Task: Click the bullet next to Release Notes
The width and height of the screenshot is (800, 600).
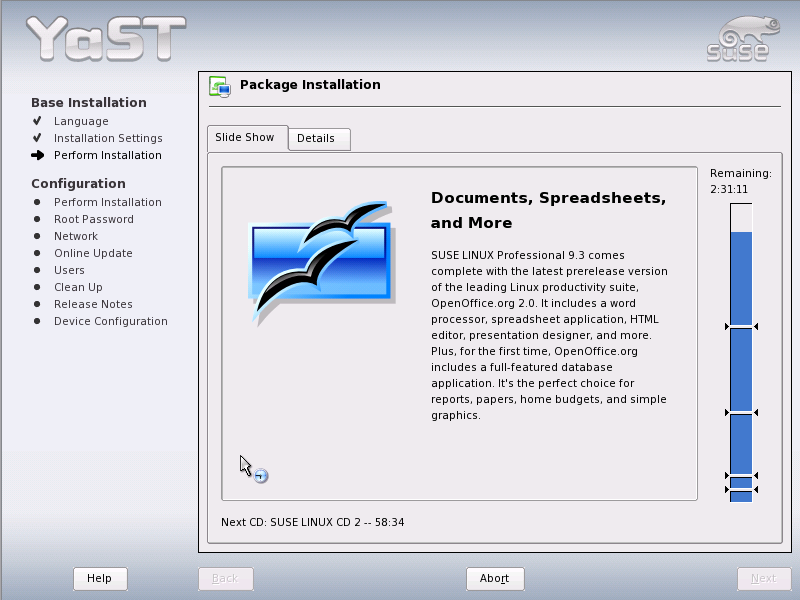Action: pos(37,304)
